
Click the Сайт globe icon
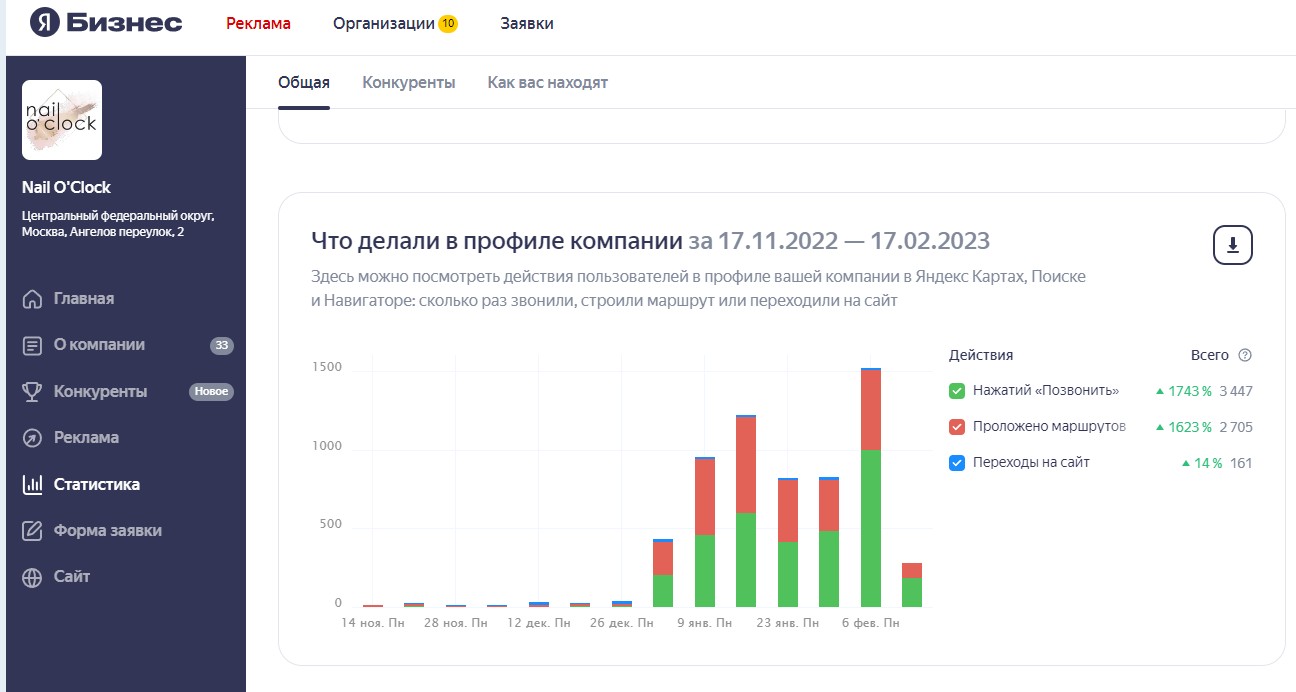33,577
